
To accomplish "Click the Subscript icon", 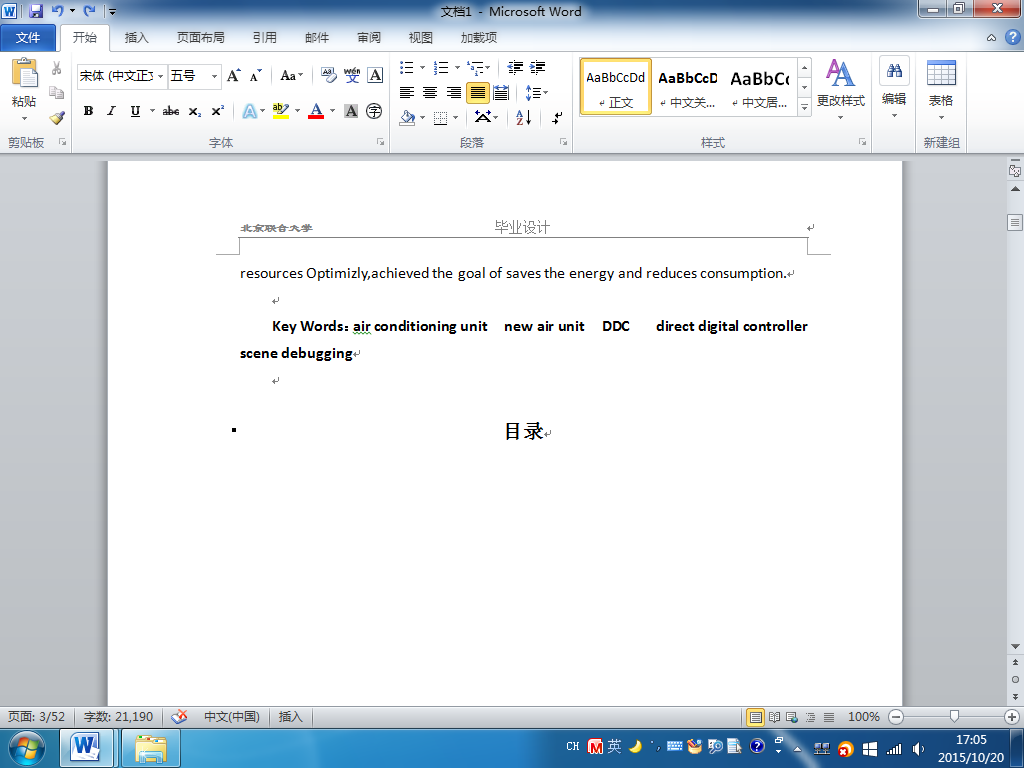I will pyautogui.click(x=195, y=112).
